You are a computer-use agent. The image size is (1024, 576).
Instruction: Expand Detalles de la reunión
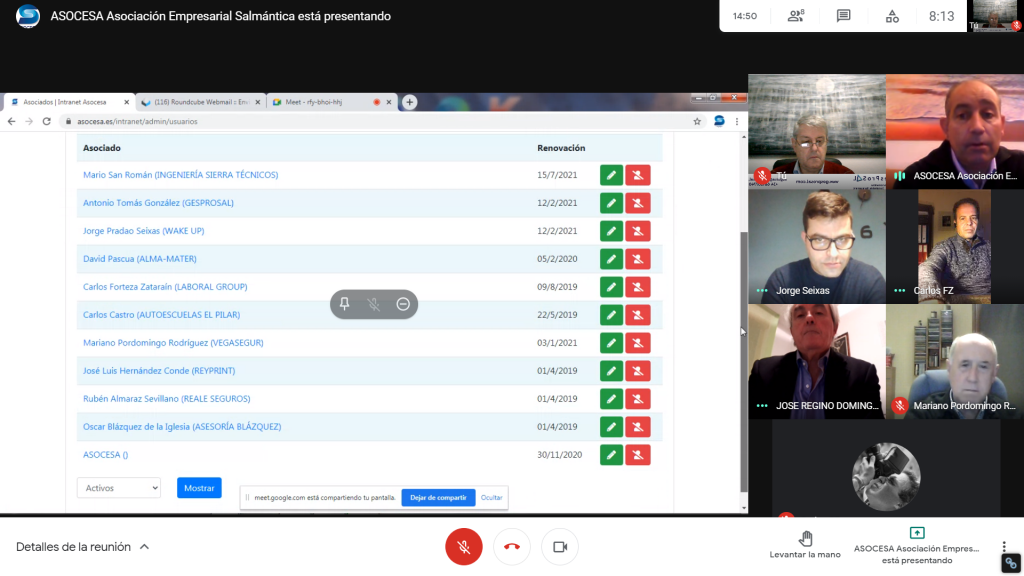82,547
